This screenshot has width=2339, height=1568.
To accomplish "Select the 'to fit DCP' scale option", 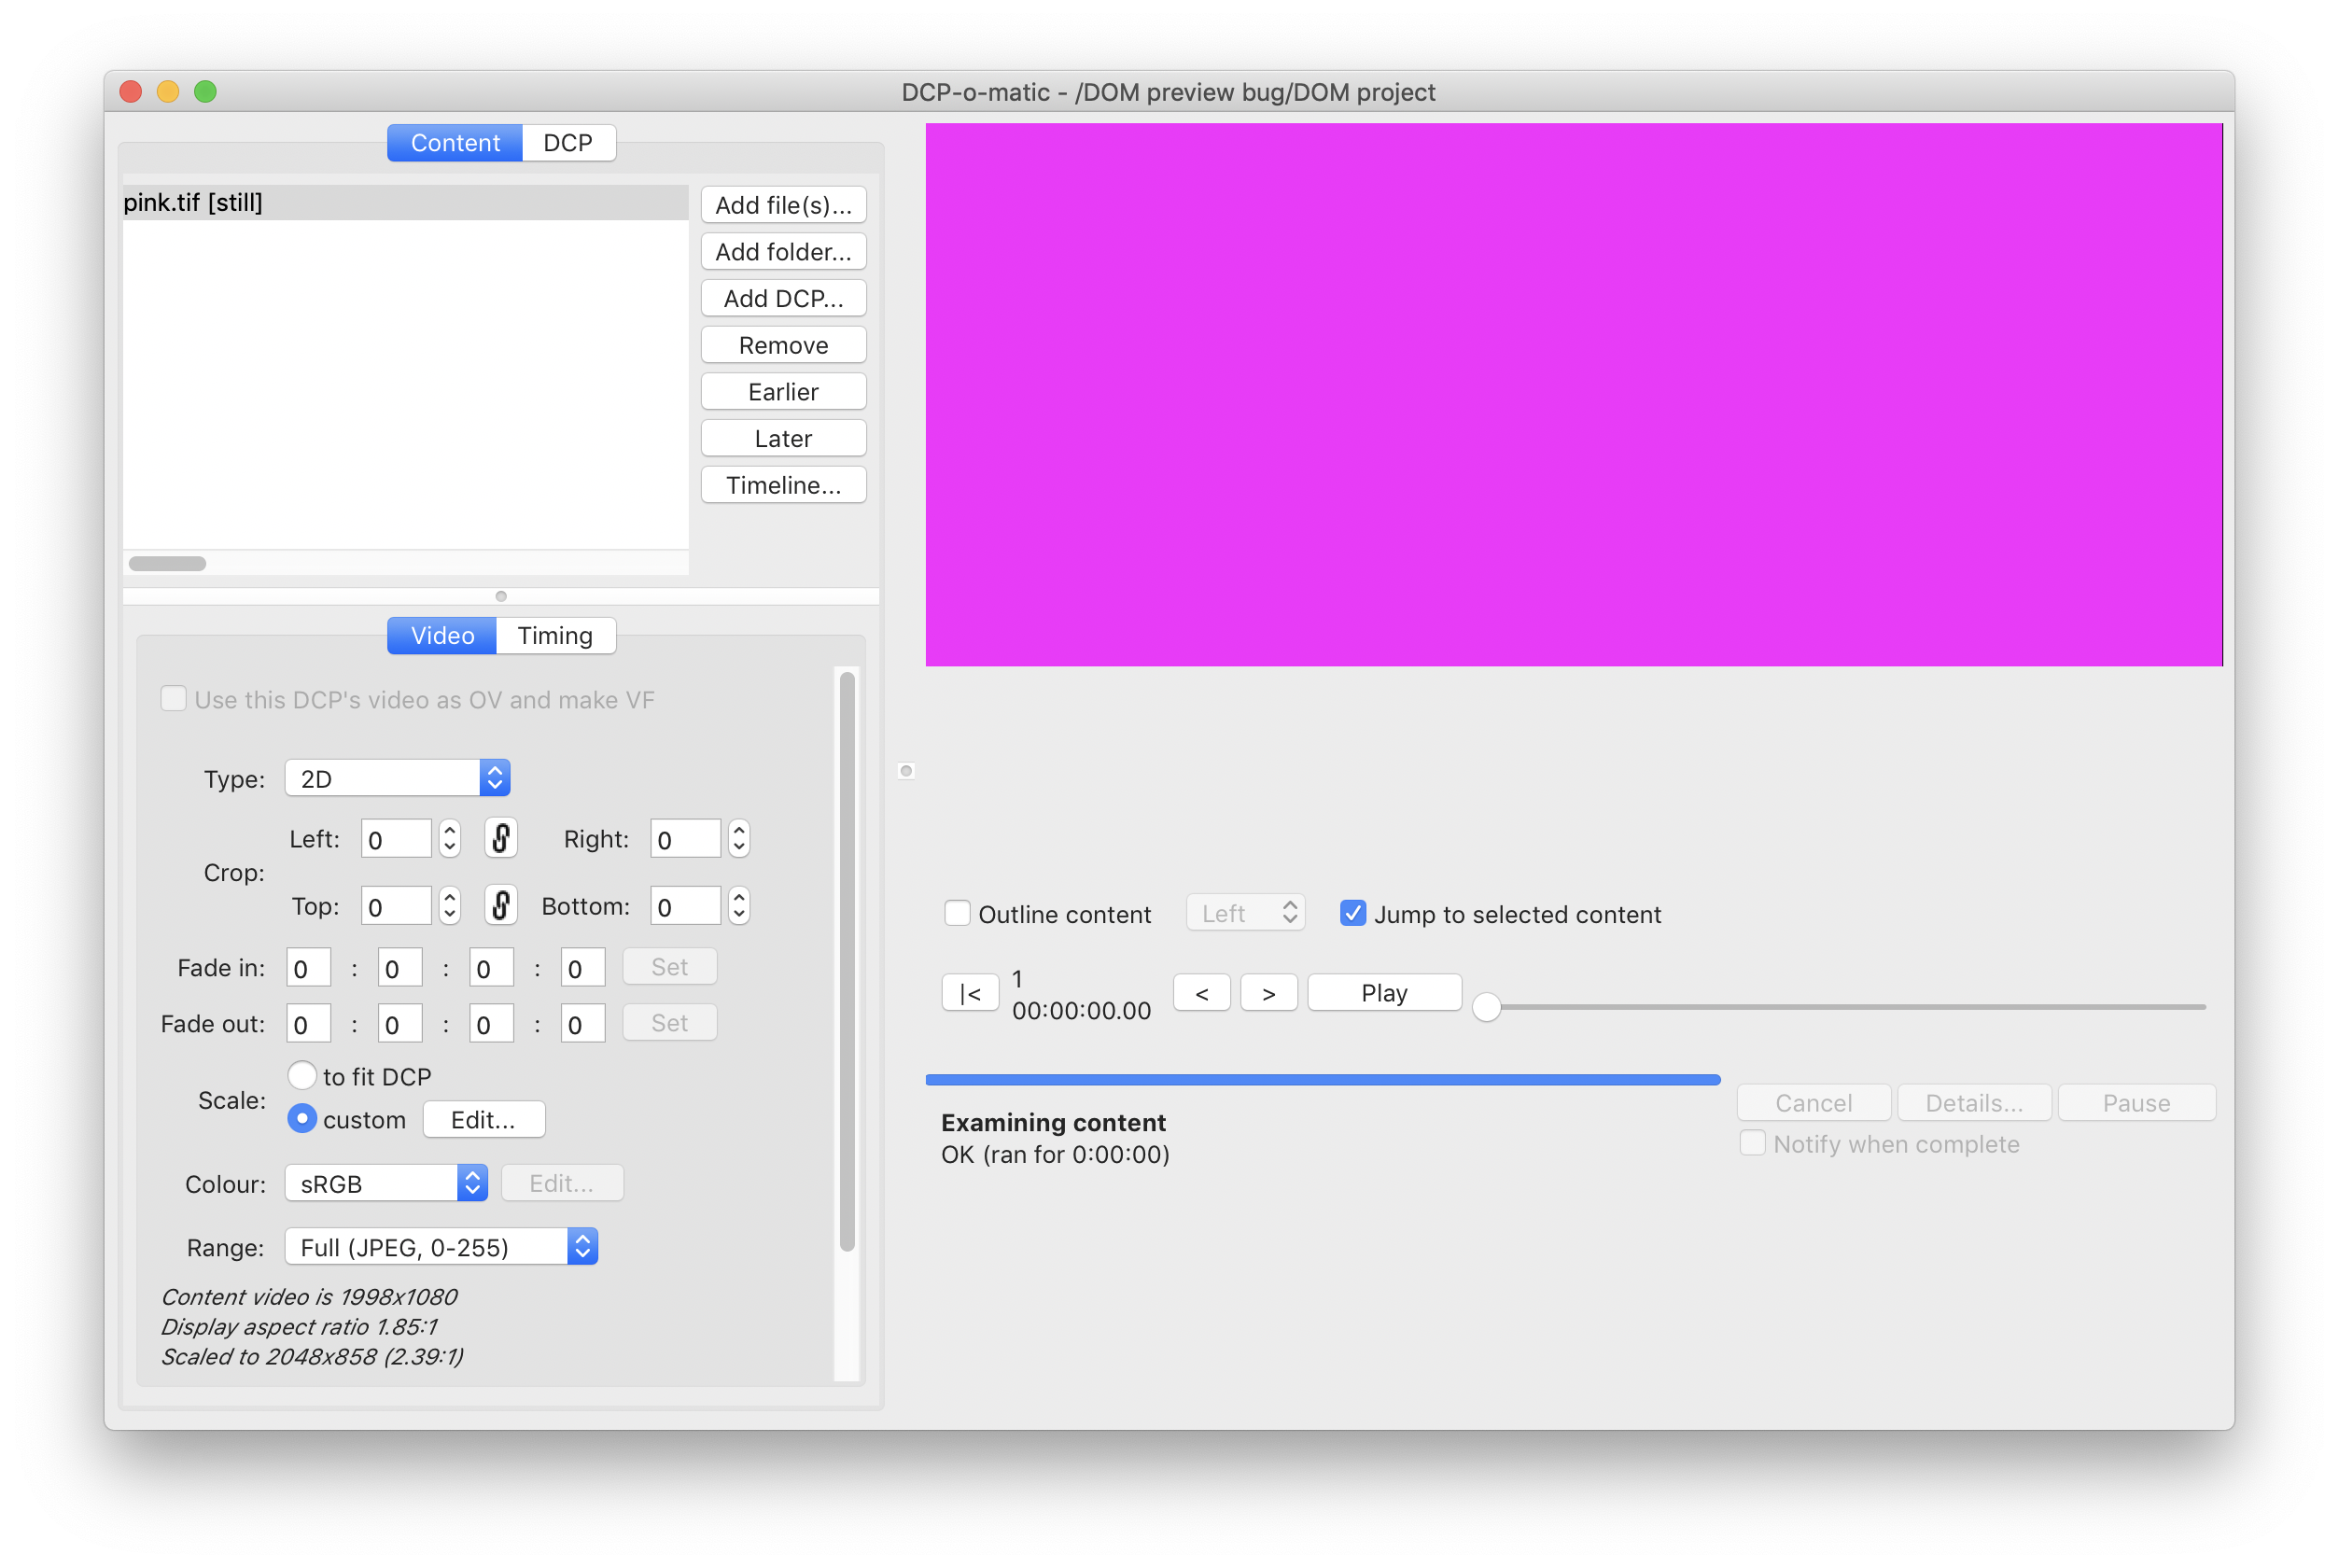I will pos(302,1076).
